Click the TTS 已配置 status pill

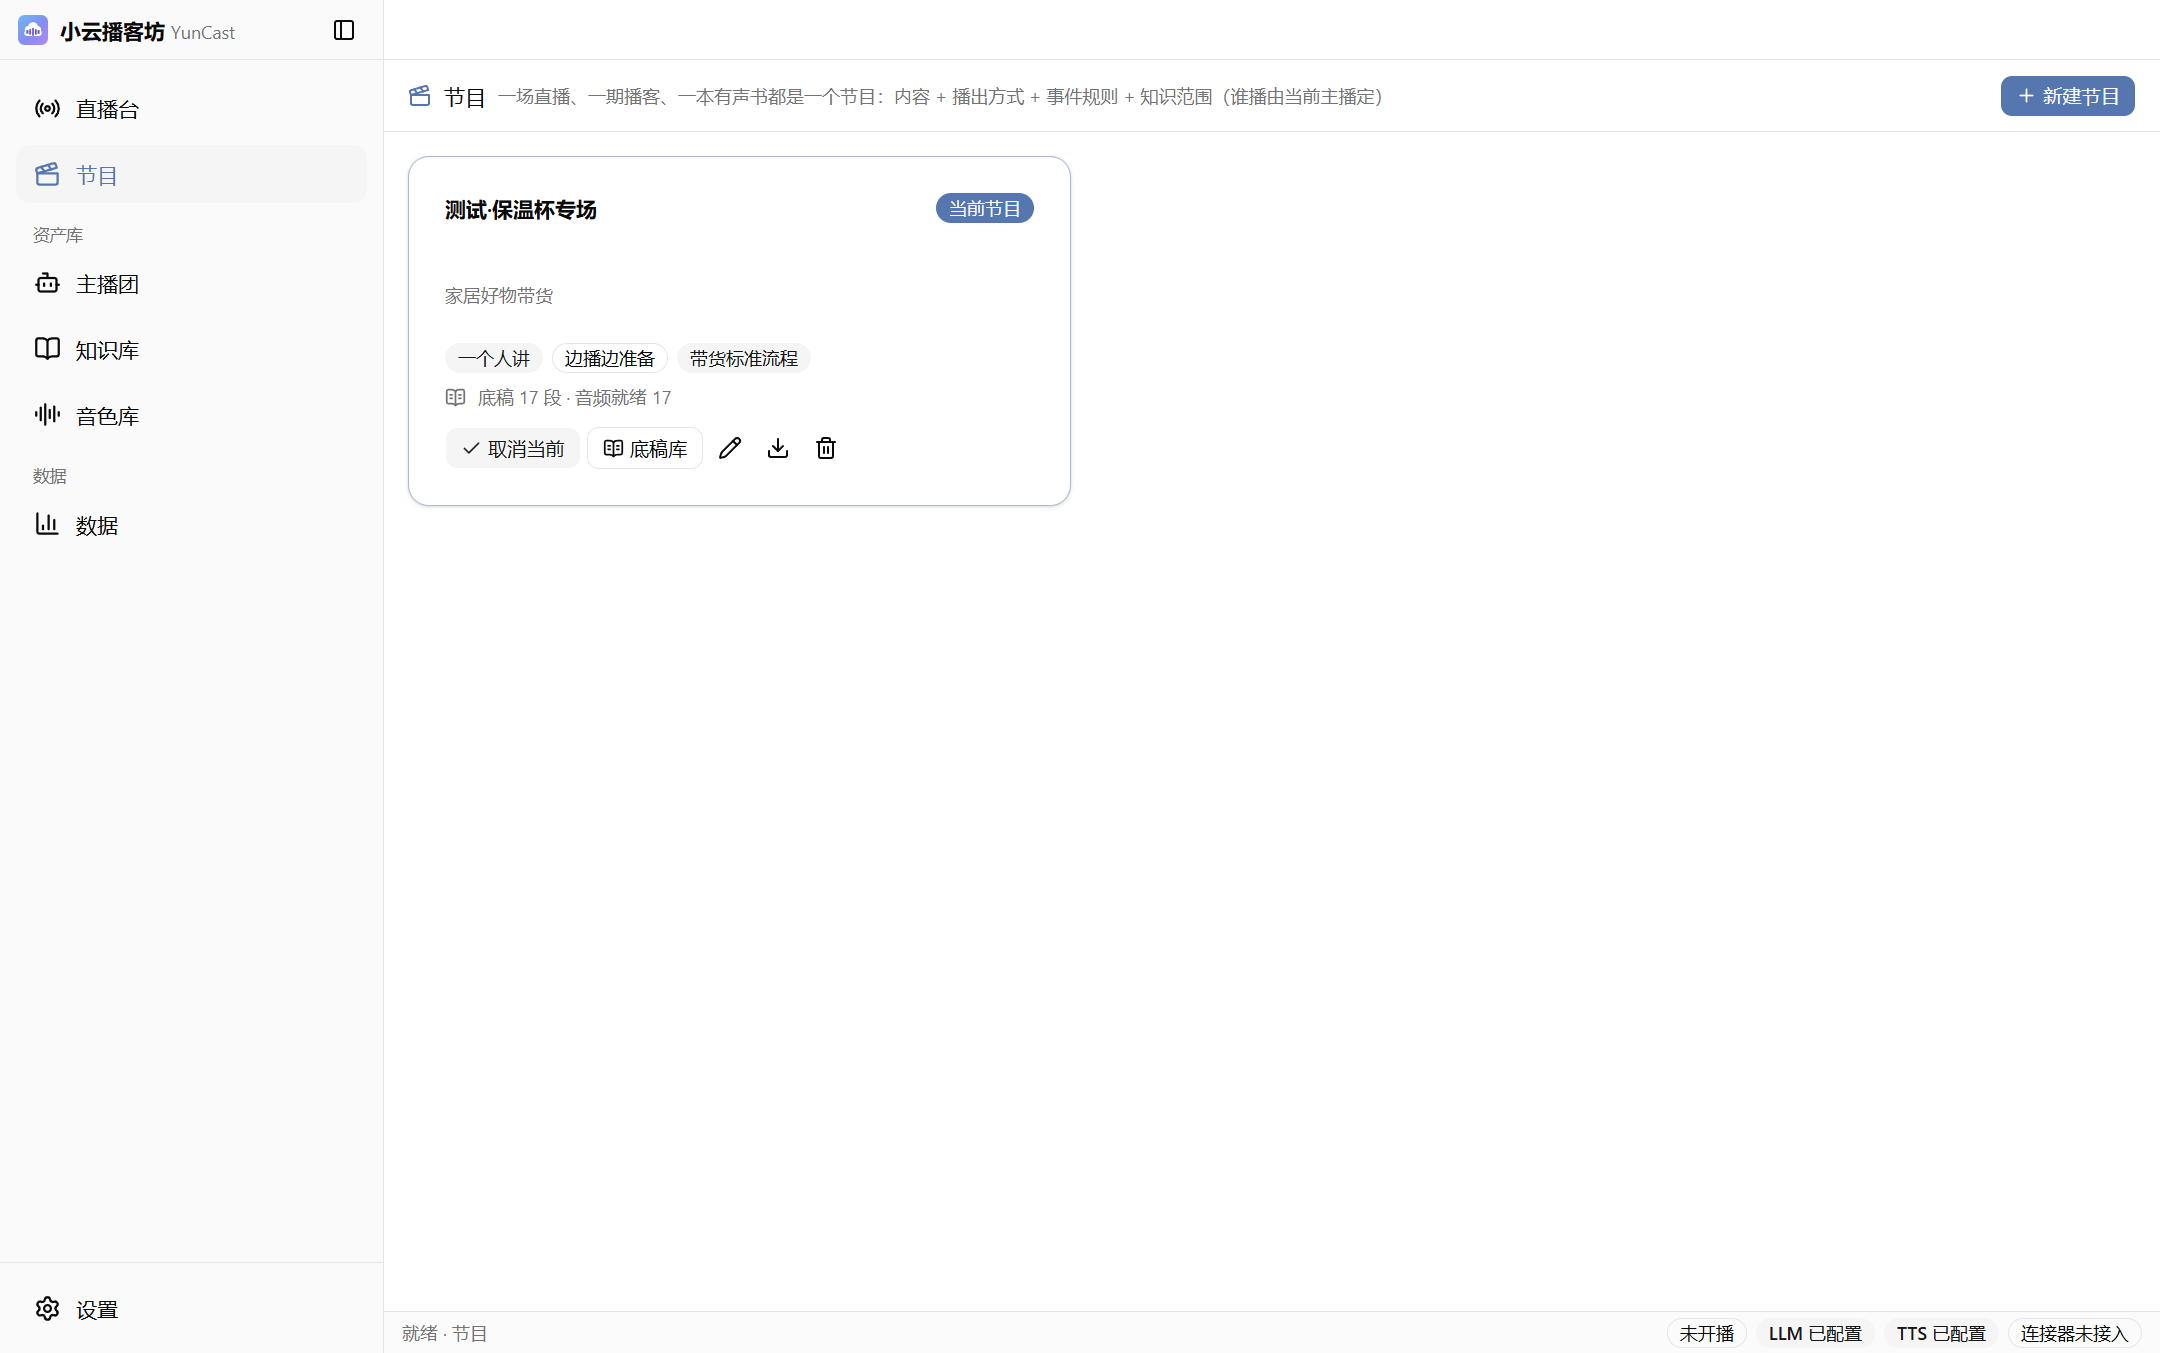point(1941,1333)
